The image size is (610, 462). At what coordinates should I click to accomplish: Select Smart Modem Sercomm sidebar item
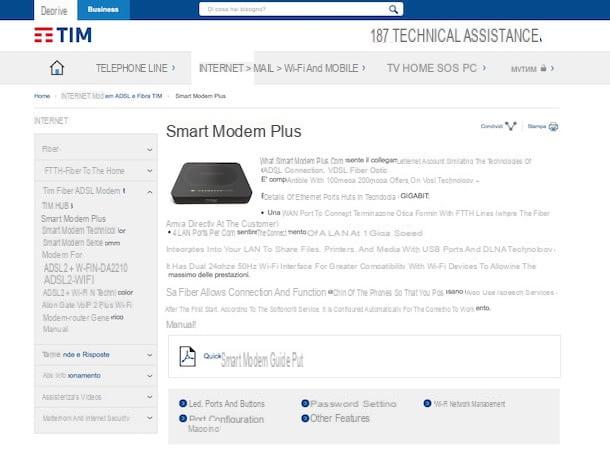[x=81, y=243]
